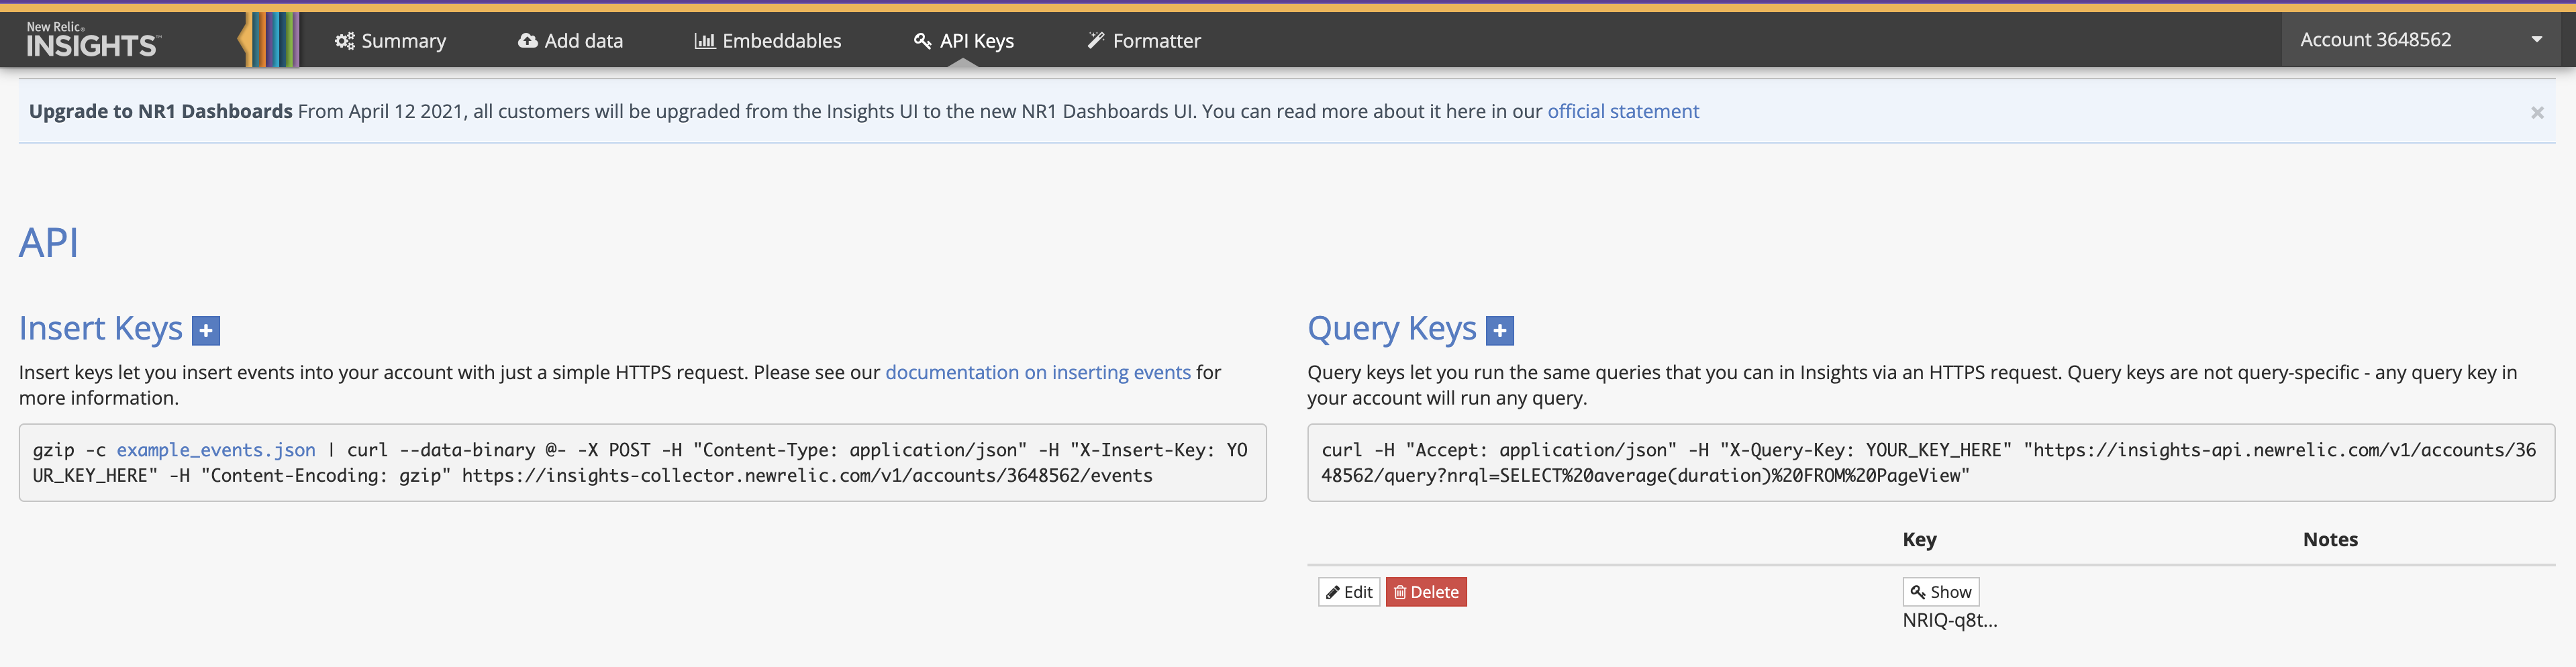Click the Notes column header

tap(2330, 539)
